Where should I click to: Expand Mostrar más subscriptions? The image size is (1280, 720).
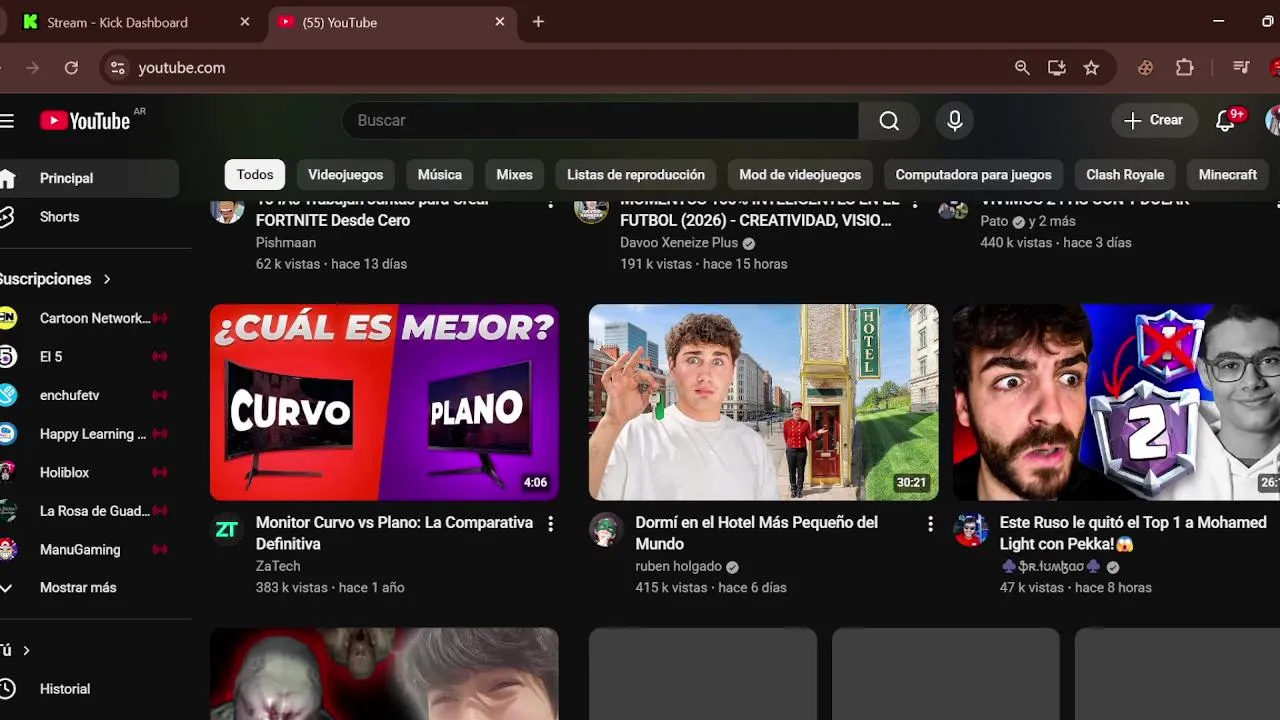coord(88,588)
